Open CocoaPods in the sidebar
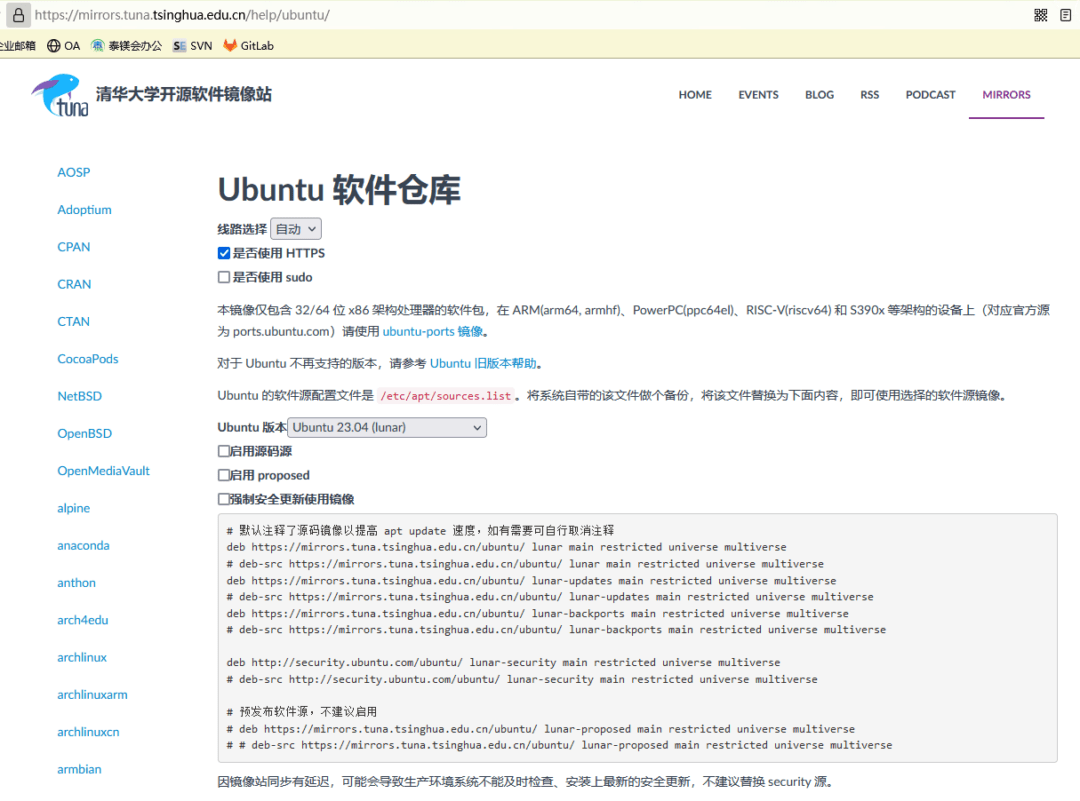Image resolution: width=1080 pixels, height=801 pixels. (x=87, y=359)
